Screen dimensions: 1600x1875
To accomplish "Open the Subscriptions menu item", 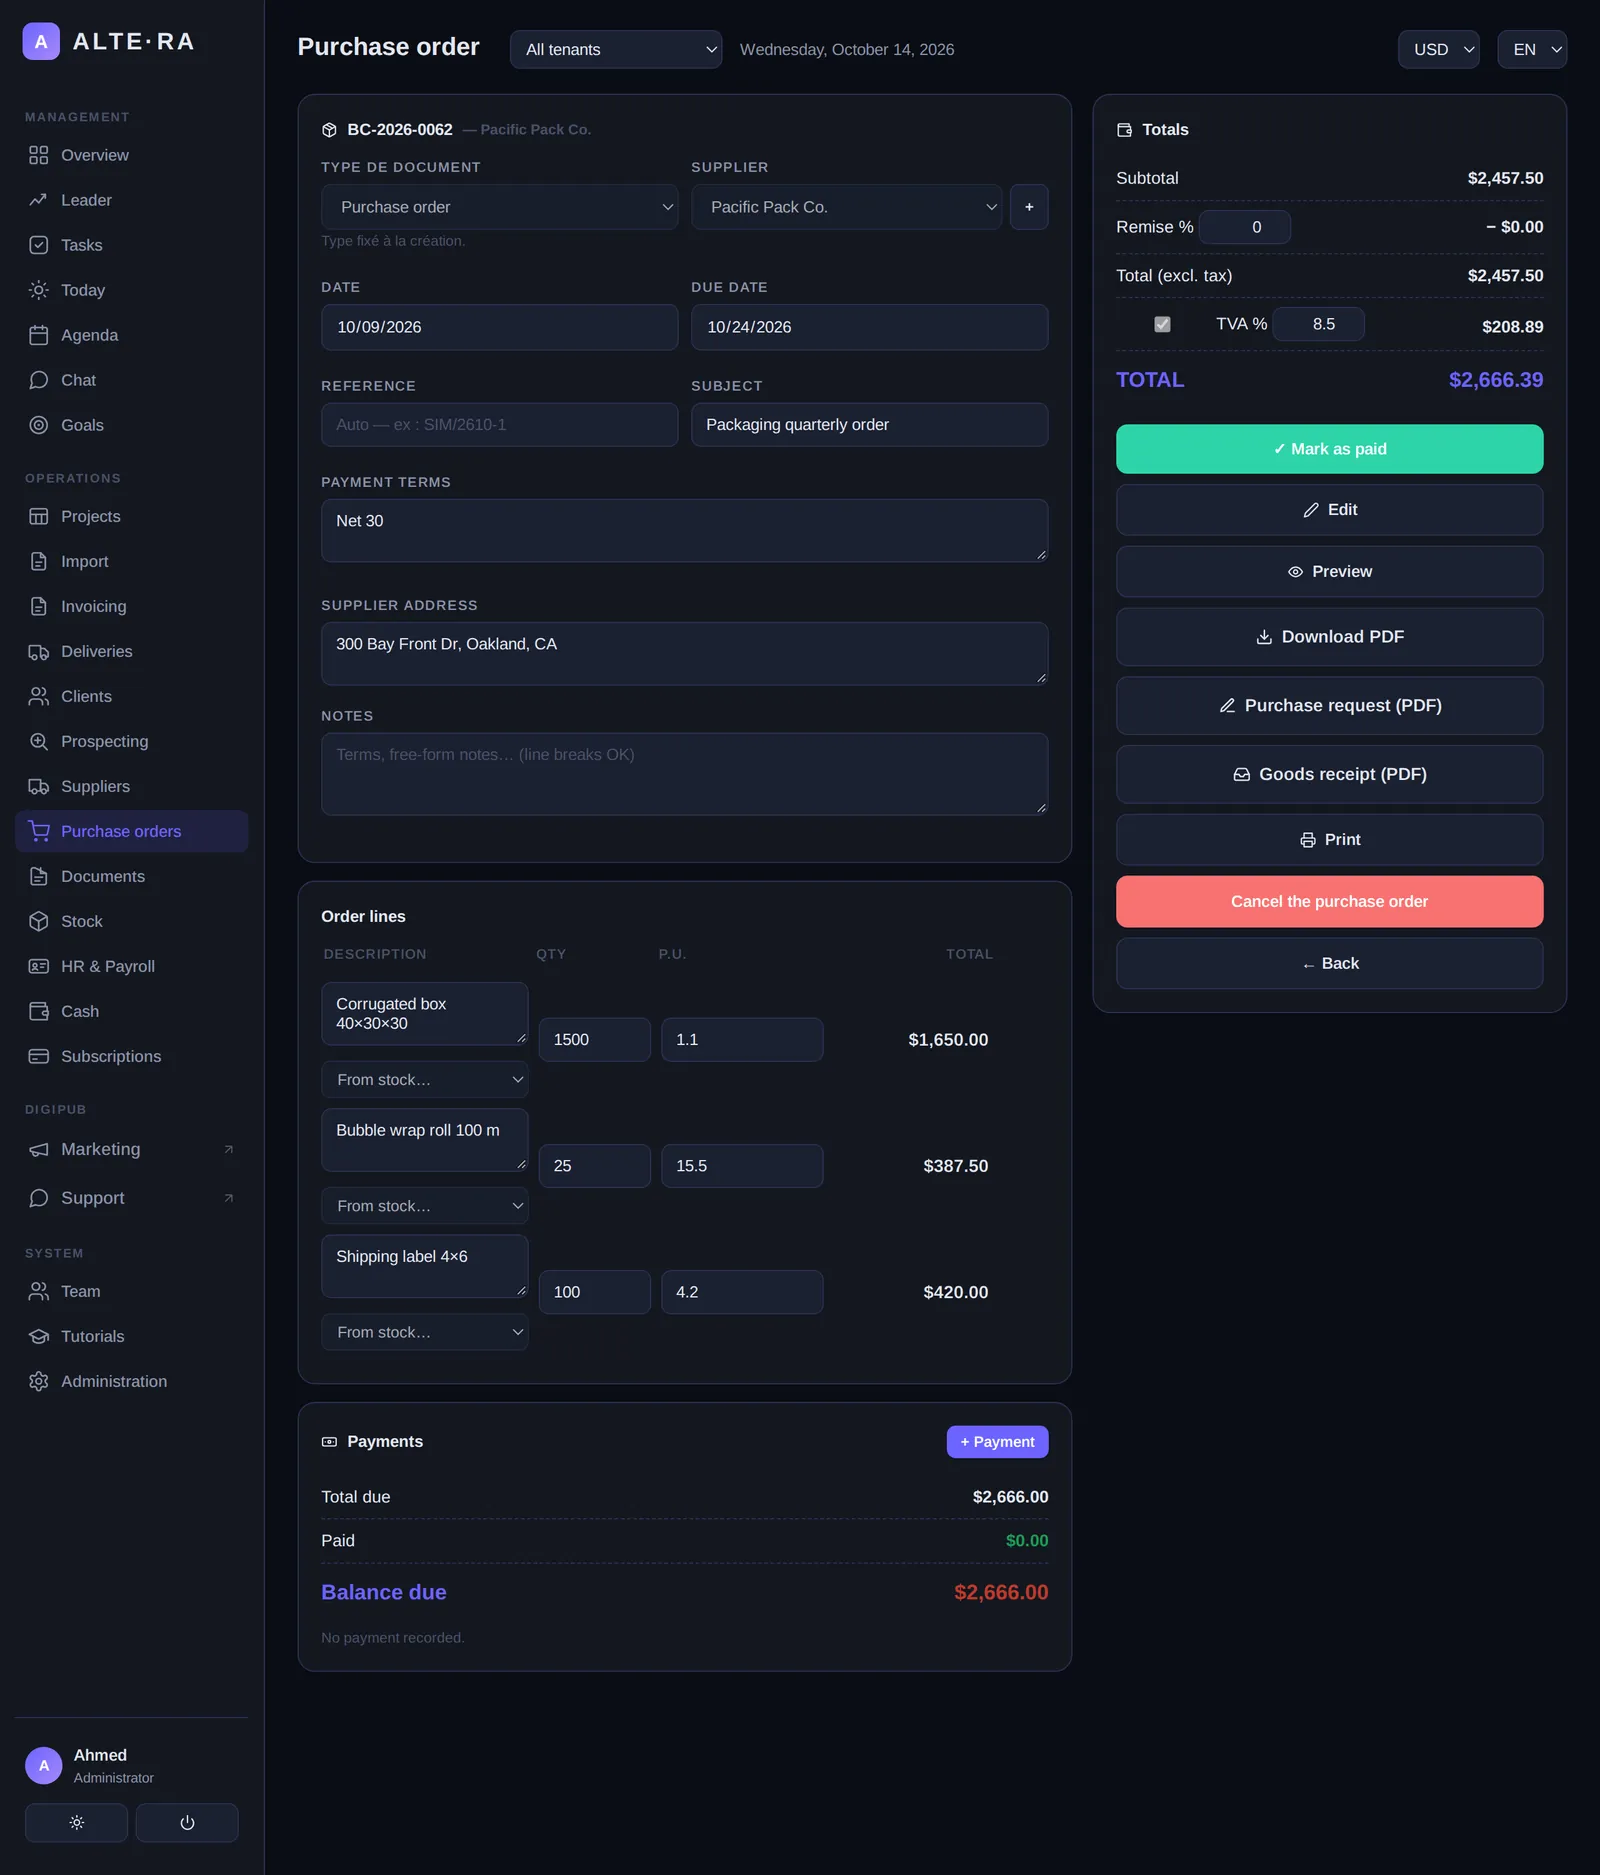I will point(131,1056).
